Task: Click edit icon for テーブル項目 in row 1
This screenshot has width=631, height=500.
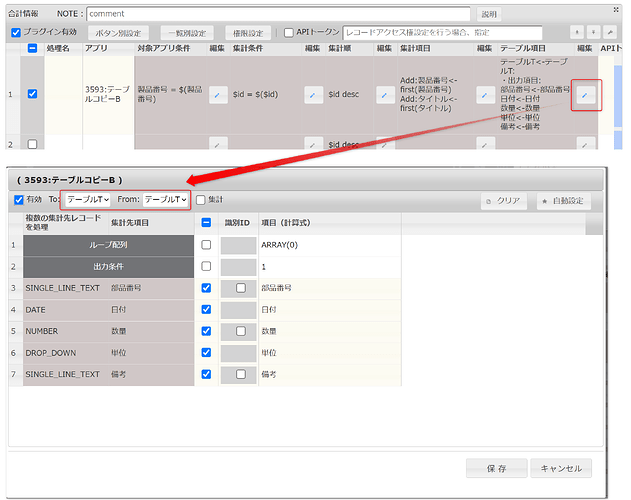Action: click(586, 95)
